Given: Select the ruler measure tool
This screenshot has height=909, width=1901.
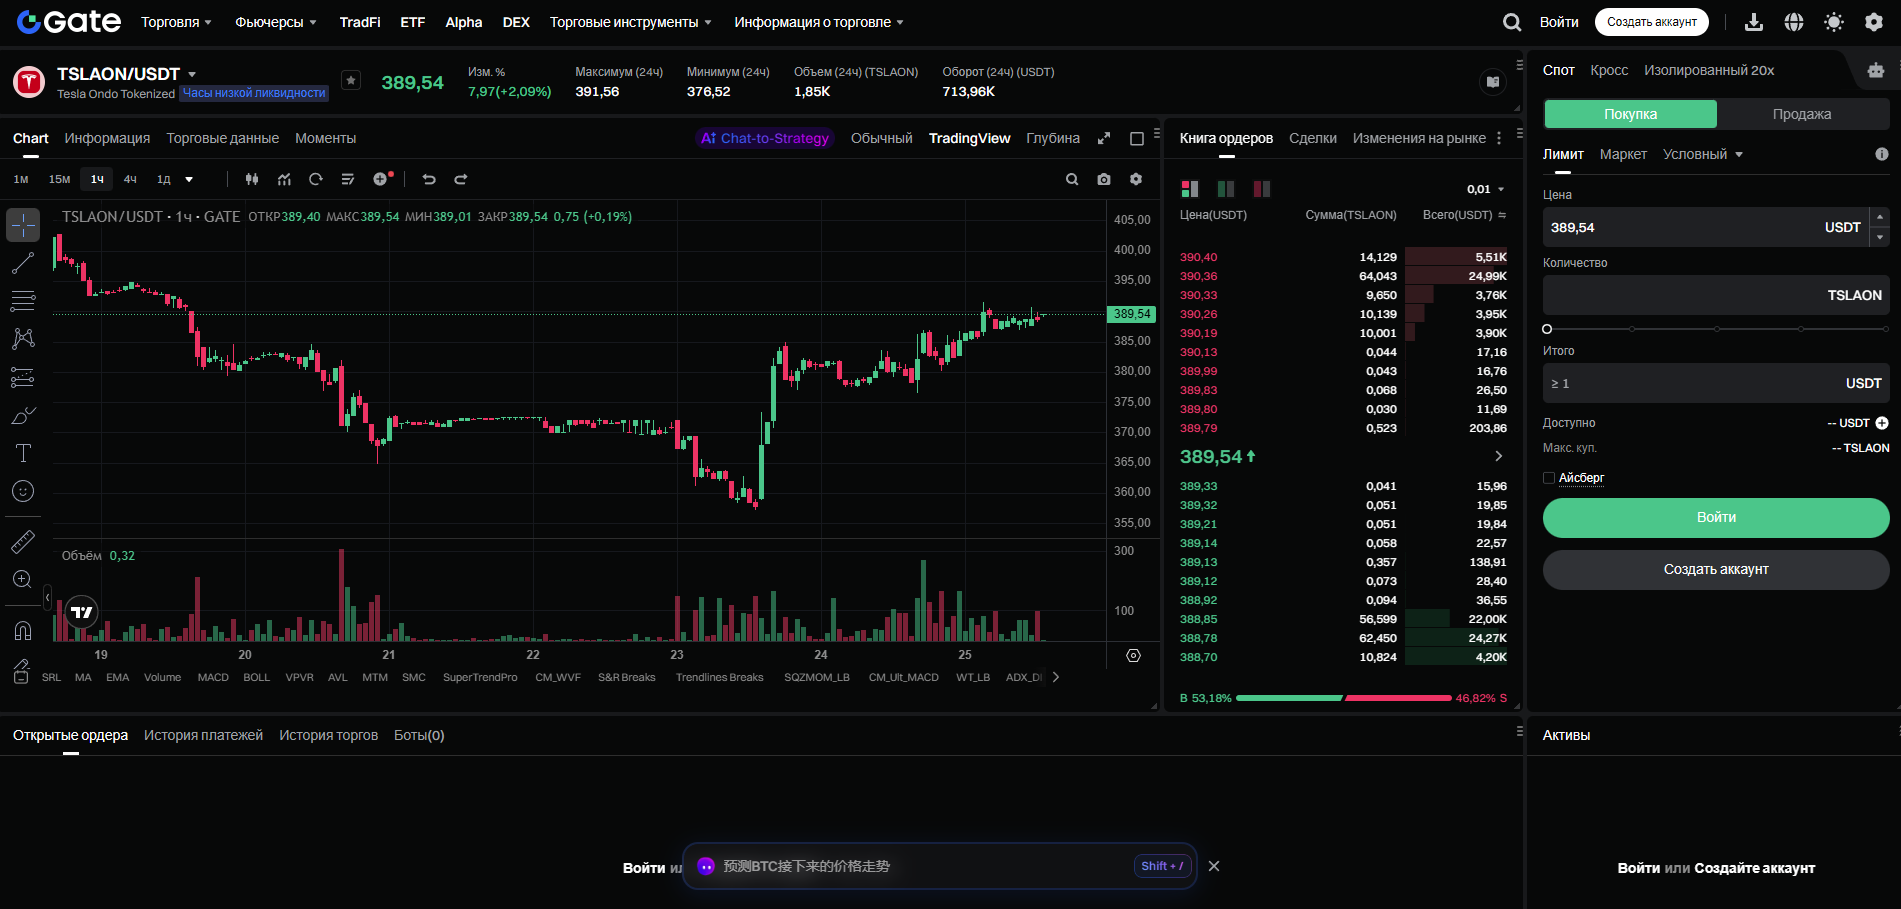Looking at the screenshot, I should [x=23, y=542].
